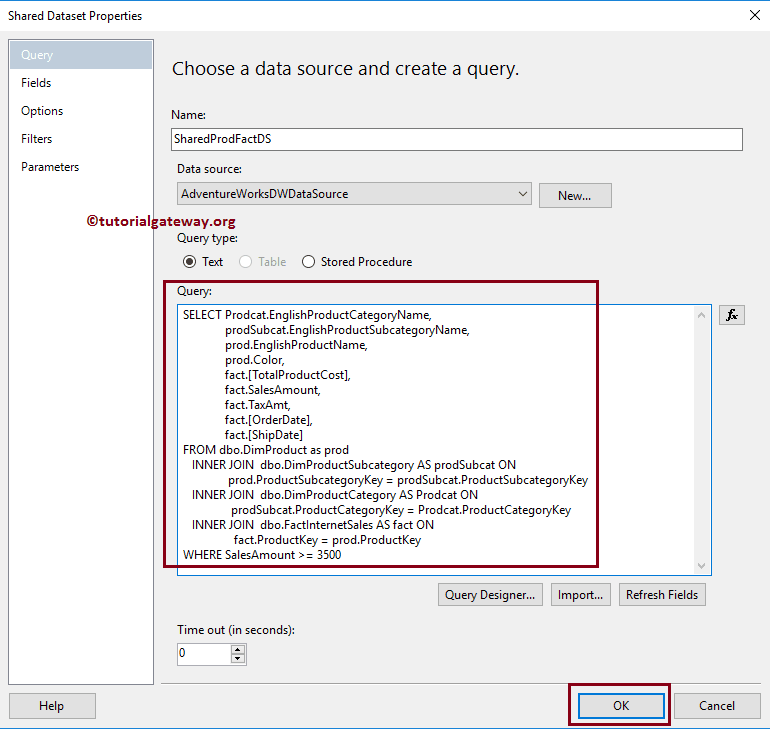Open the expression fx editor

tap(732, 315)
